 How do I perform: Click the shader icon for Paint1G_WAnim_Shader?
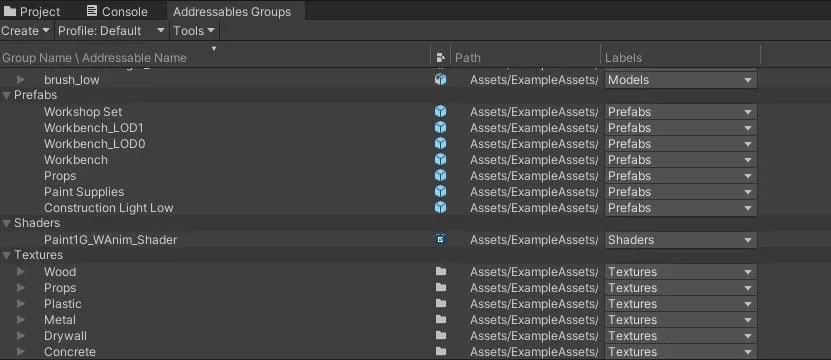(x=440, y=240)
